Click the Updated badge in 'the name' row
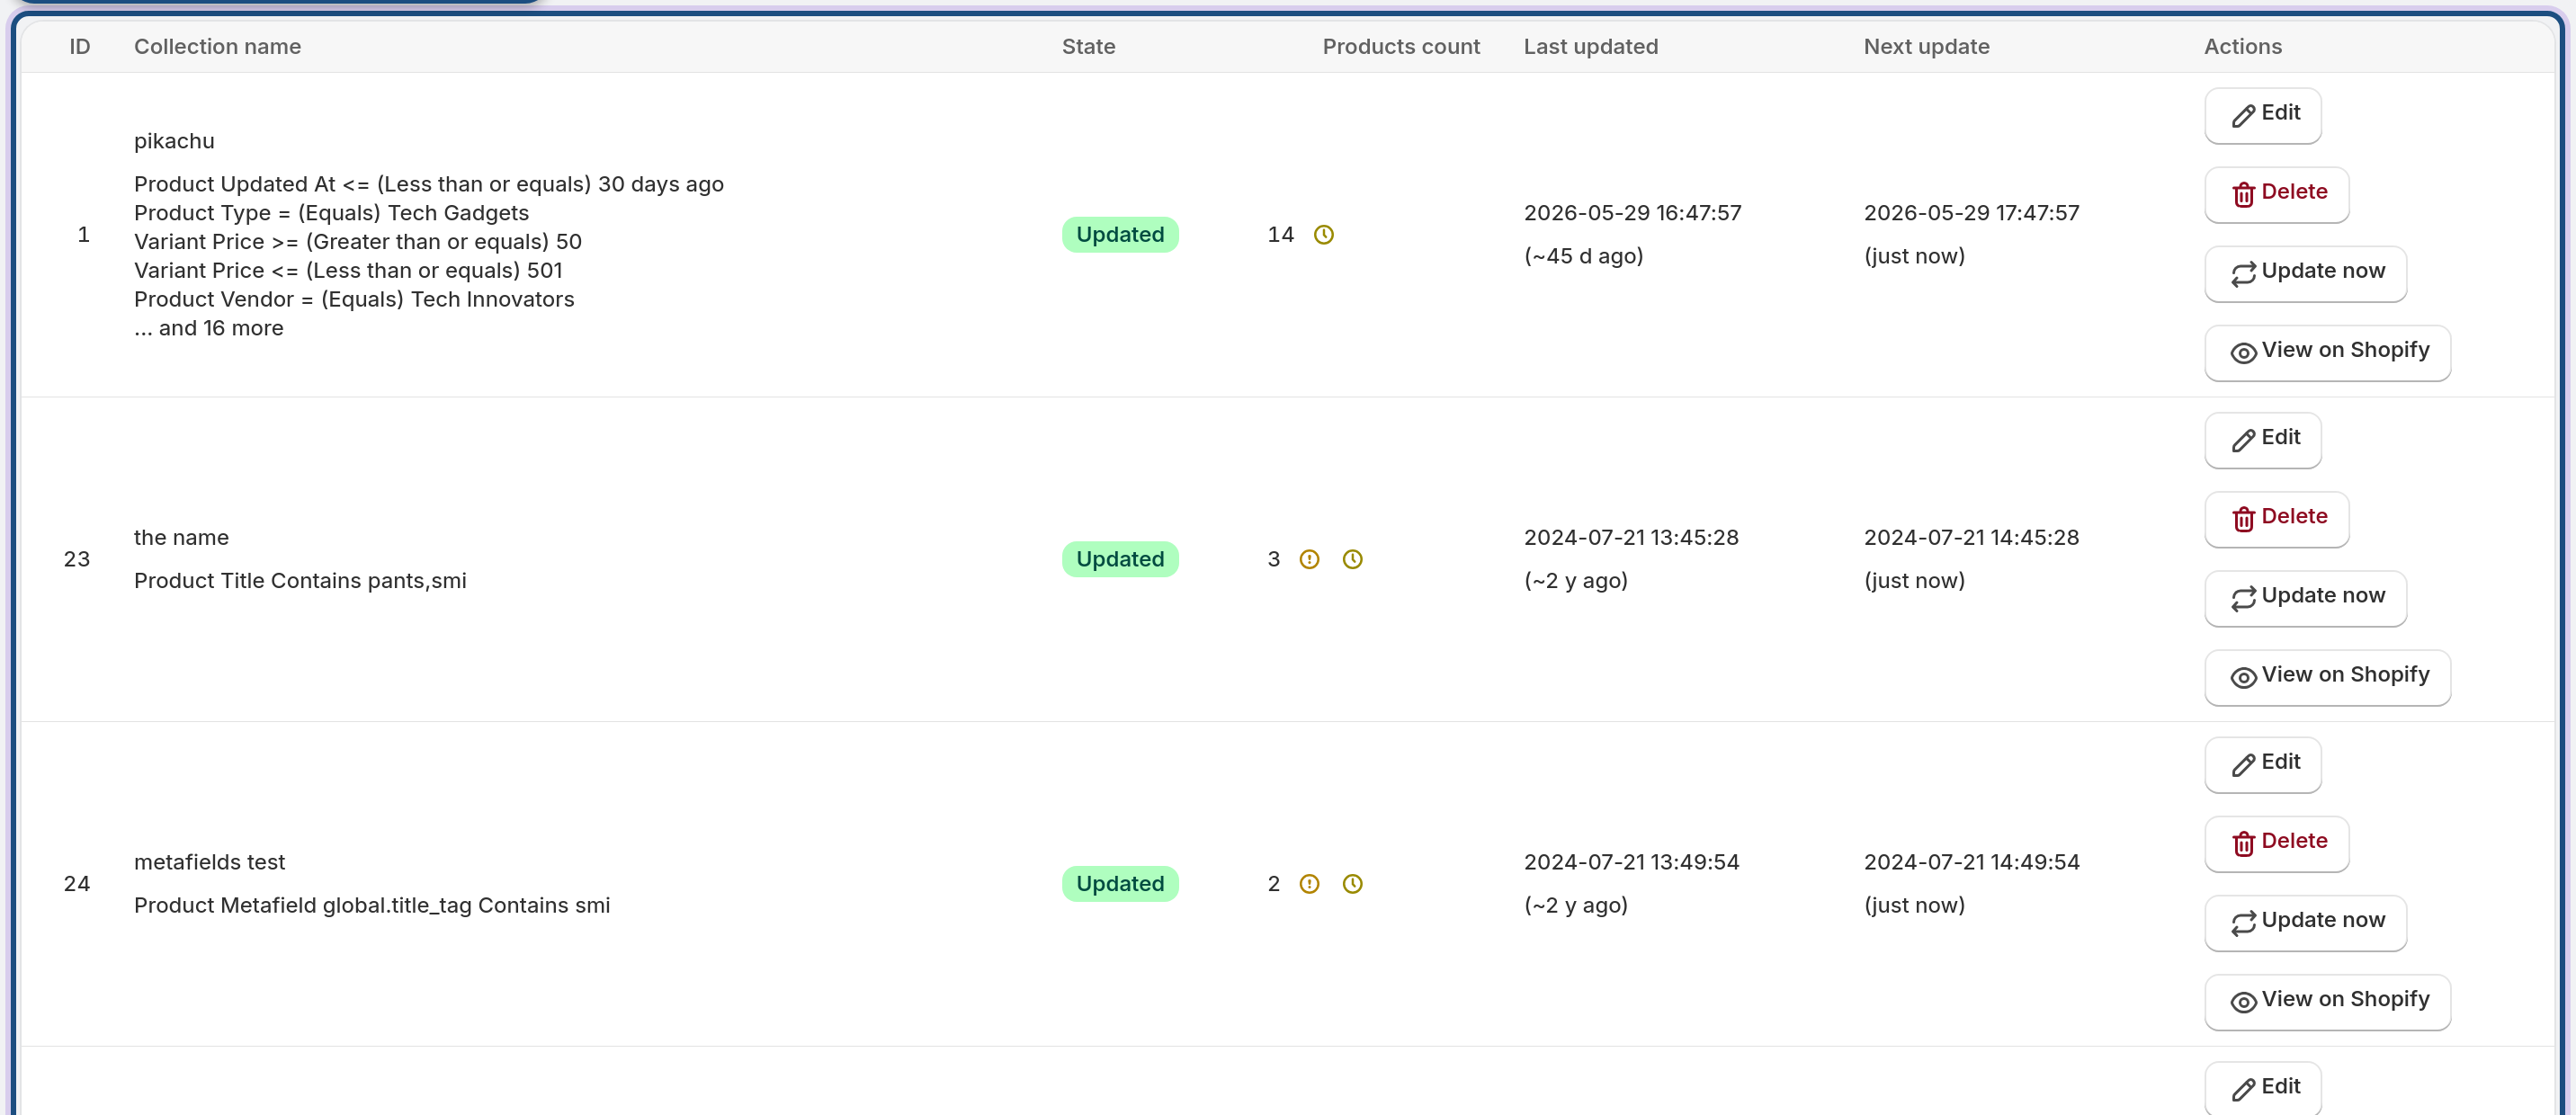 1120,559
